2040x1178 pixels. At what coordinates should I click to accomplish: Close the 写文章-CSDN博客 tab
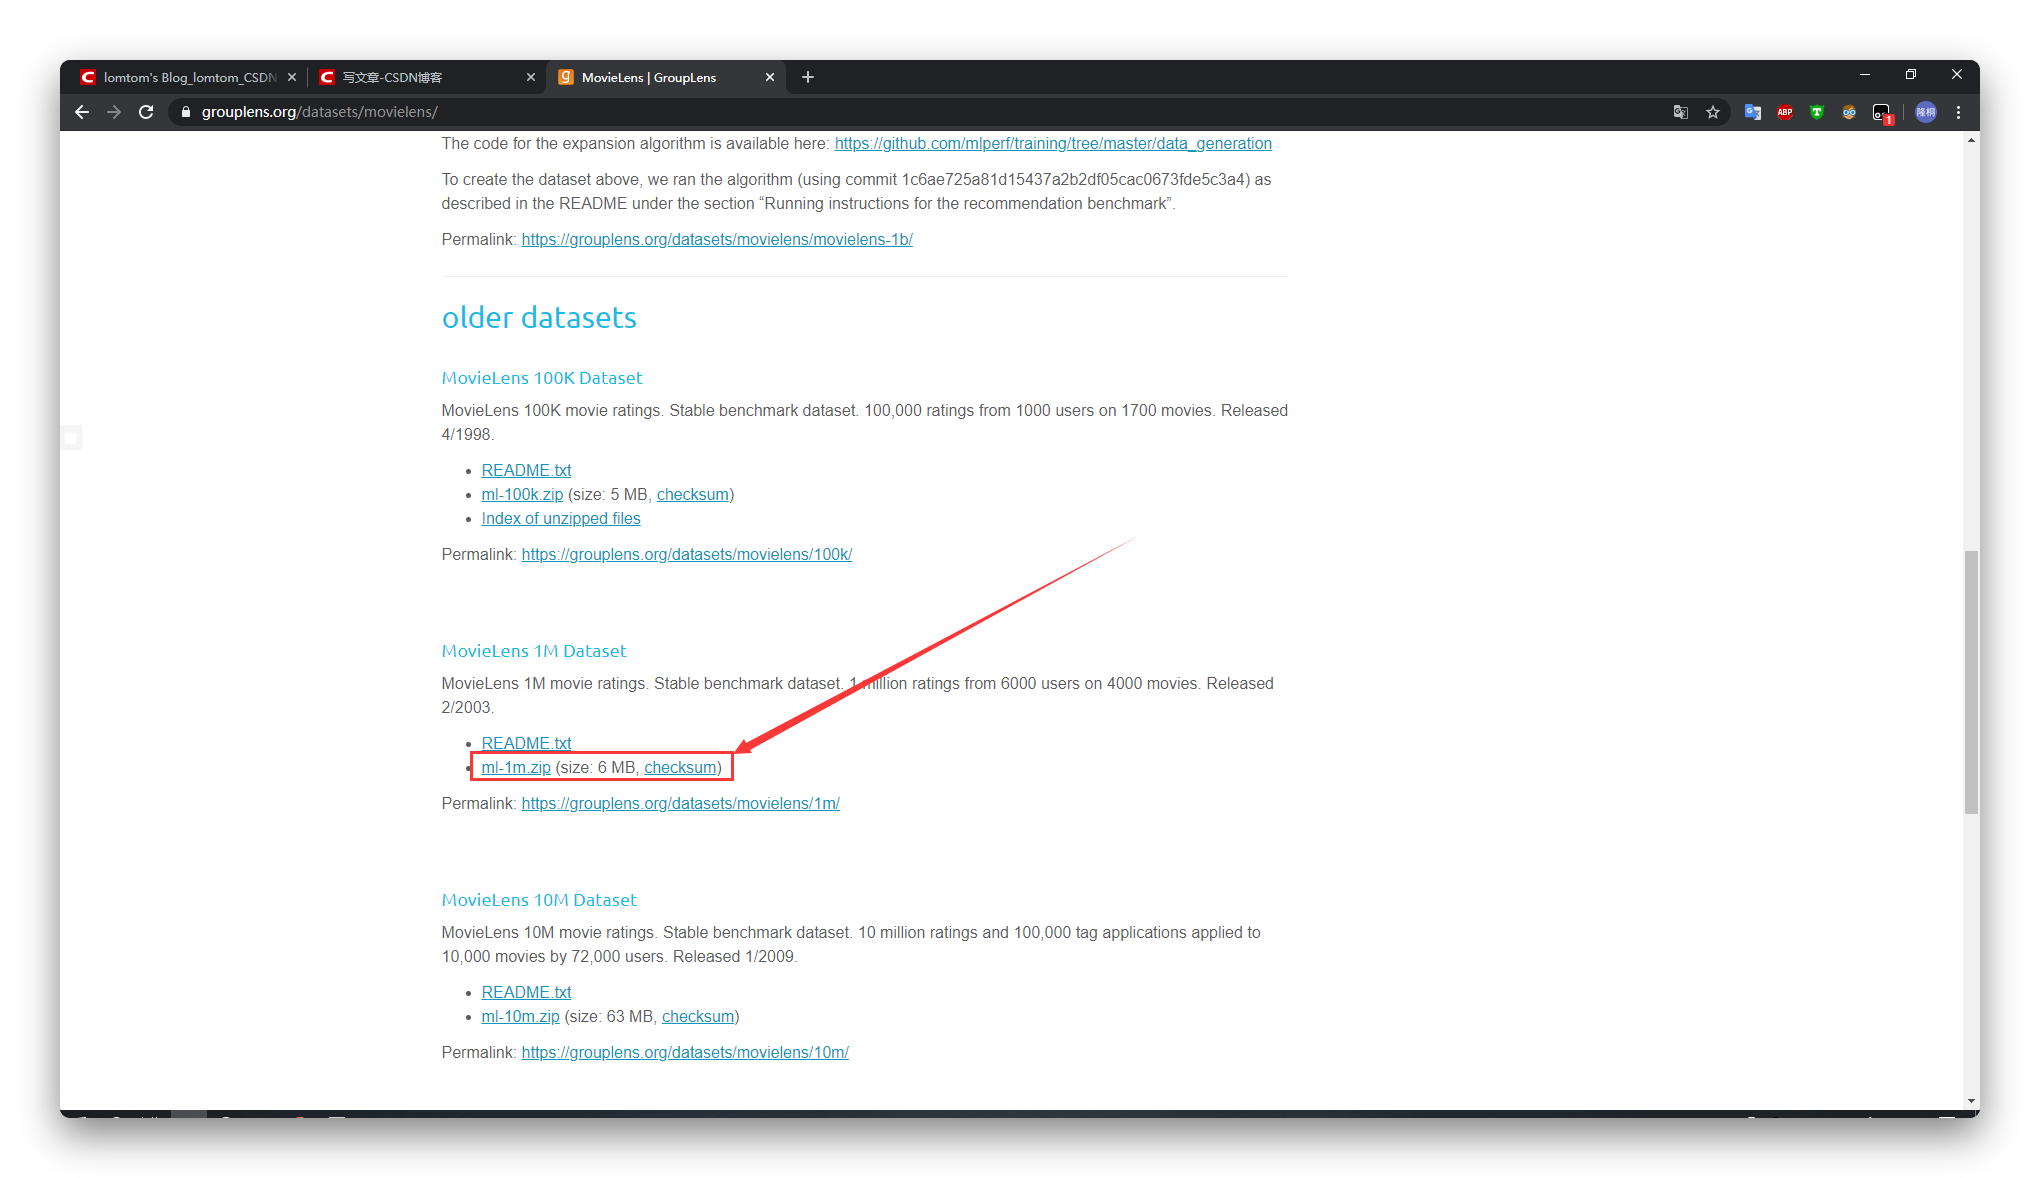coord(531,77)
